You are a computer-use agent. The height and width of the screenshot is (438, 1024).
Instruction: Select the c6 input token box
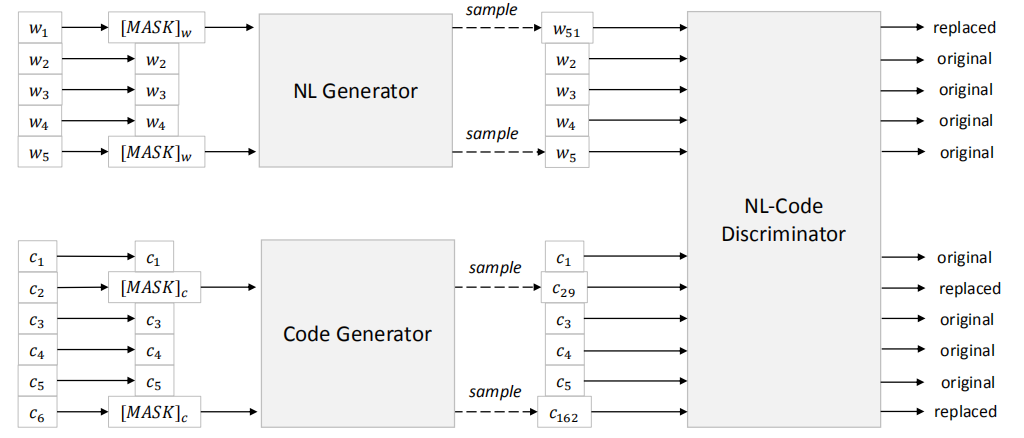tap(37, 413)
